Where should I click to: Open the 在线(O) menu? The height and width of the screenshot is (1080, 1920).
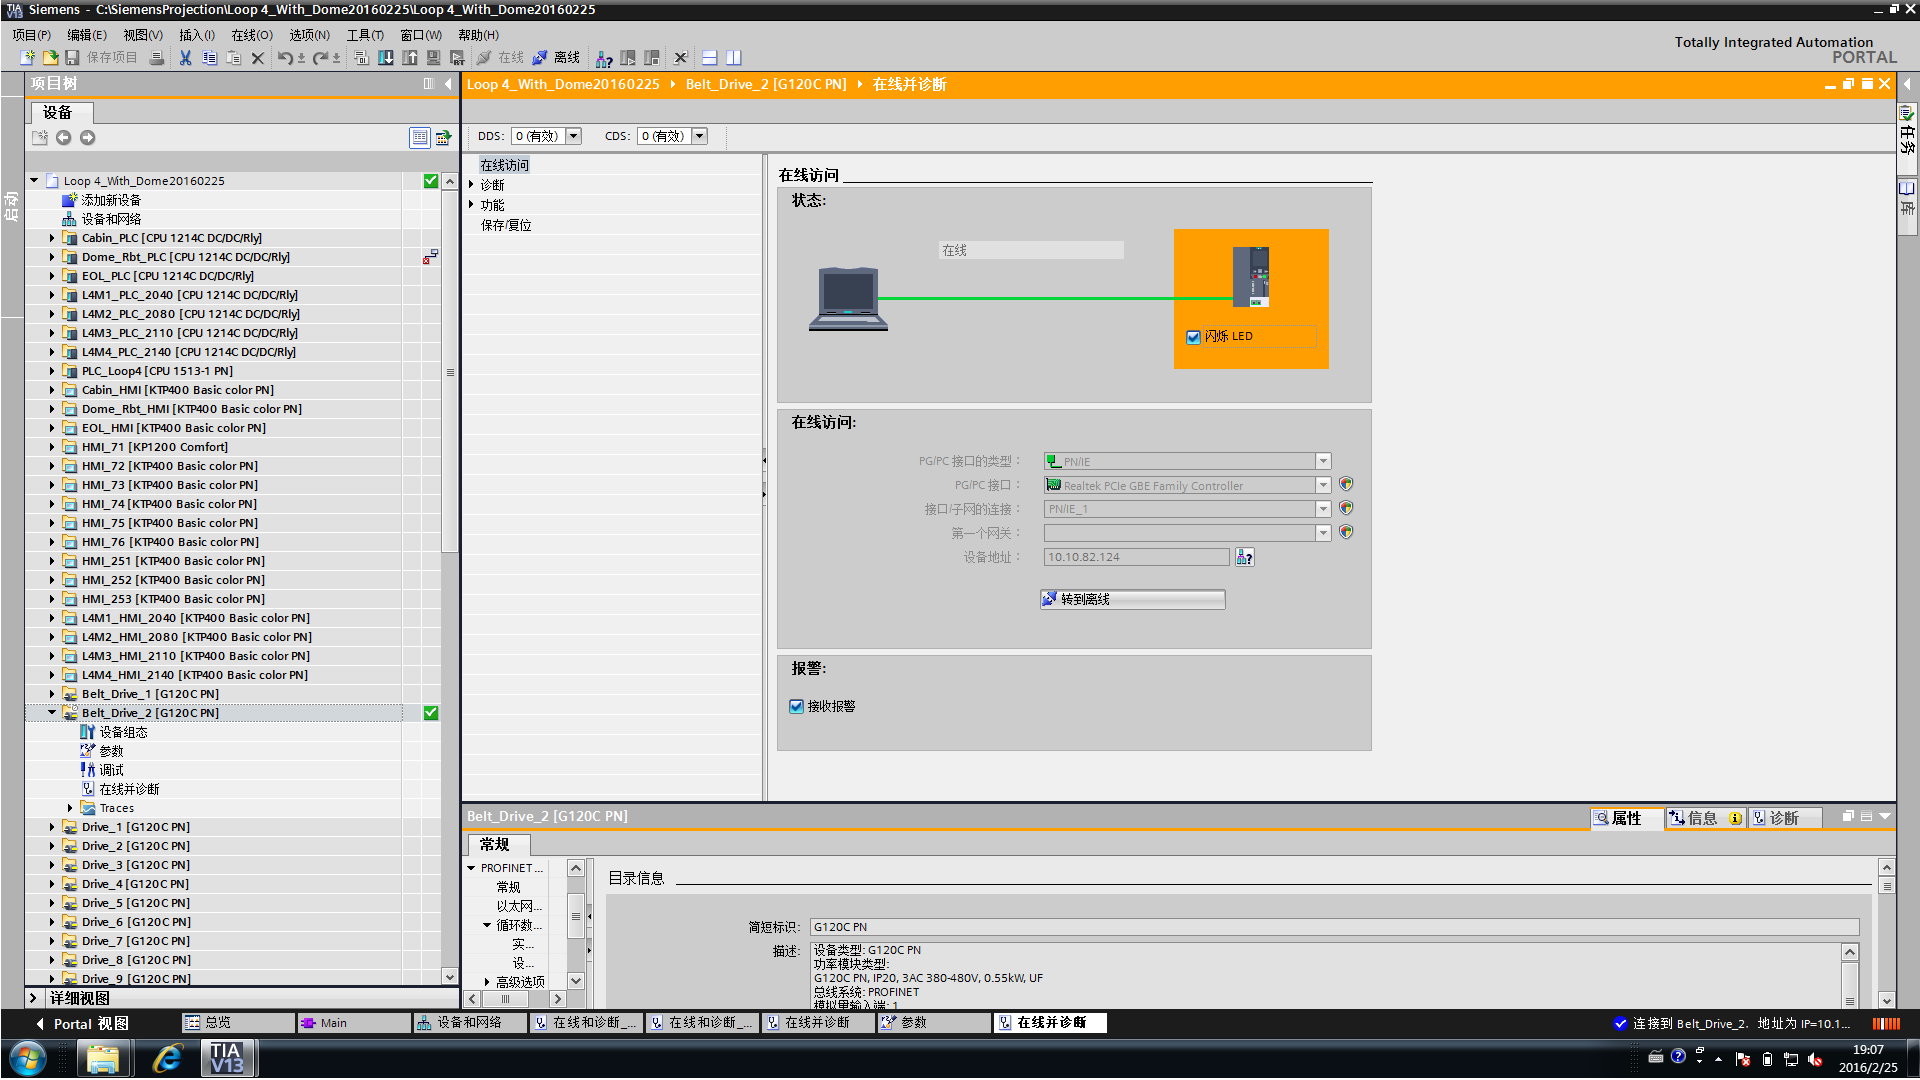(x=251, y=35)
